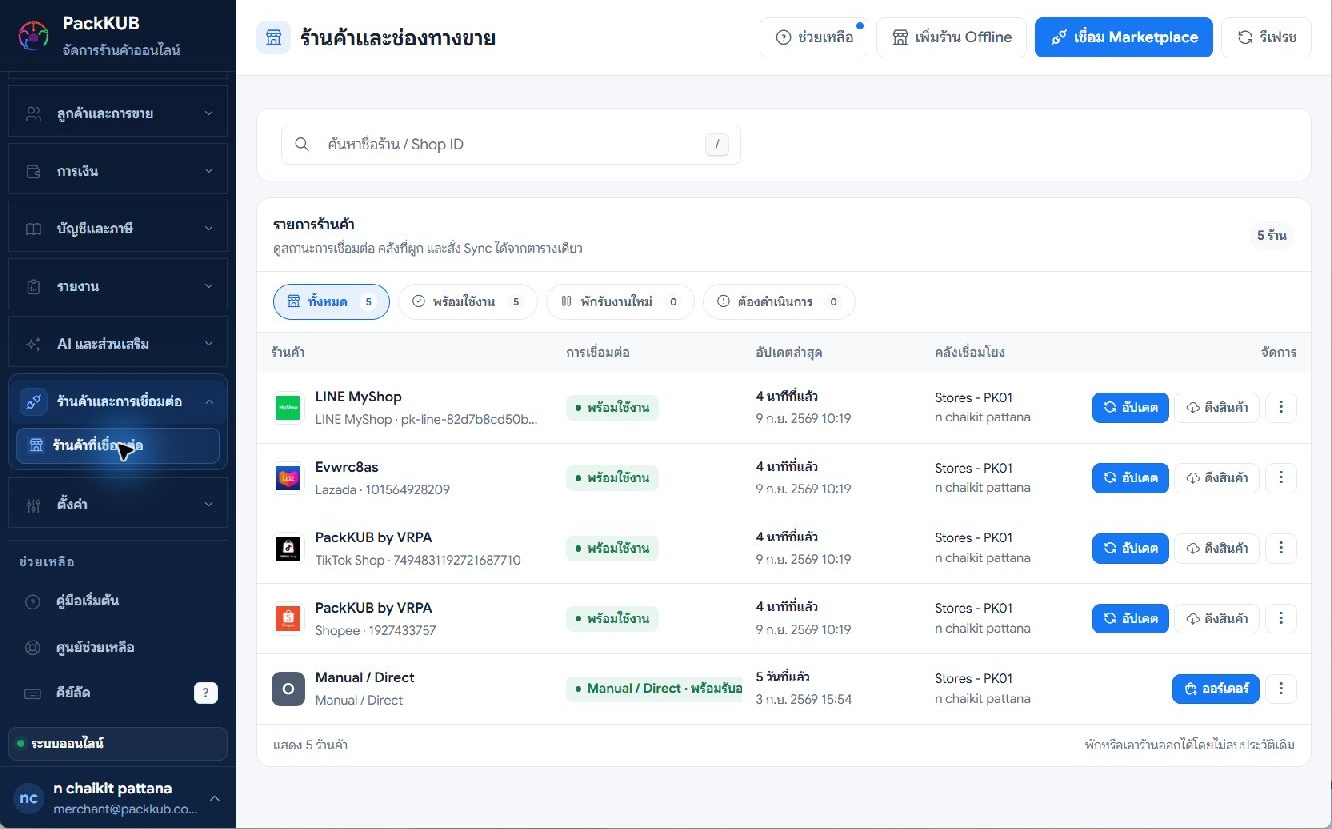Focus the shop name search field
Screen dimensions: 1332x829
coord(510,144)
